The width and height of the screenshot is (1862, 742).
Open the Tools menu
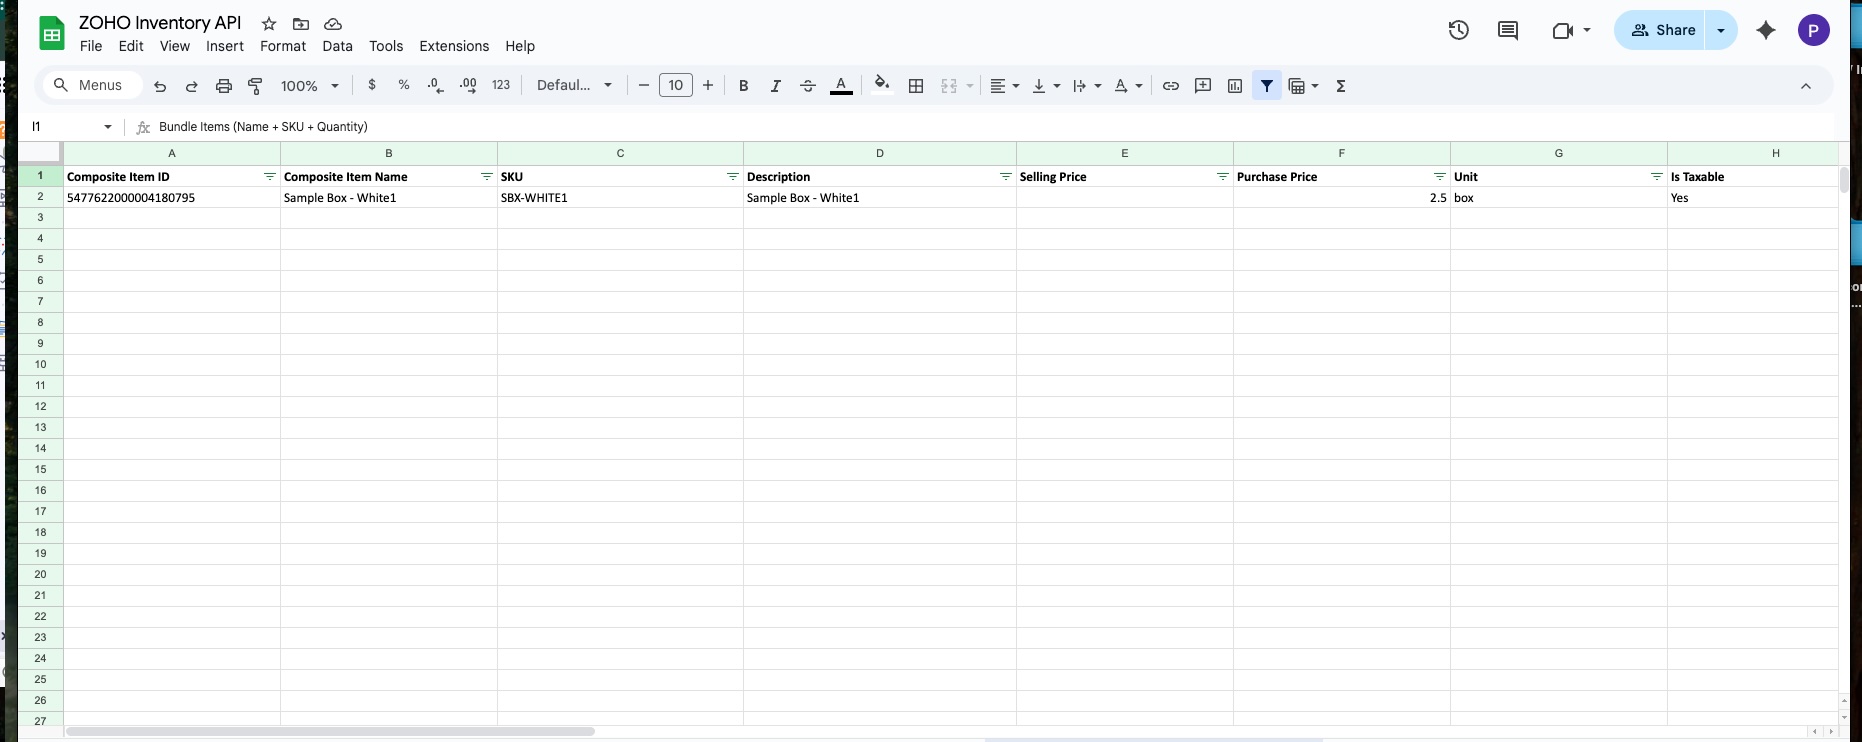click(386, 46)
